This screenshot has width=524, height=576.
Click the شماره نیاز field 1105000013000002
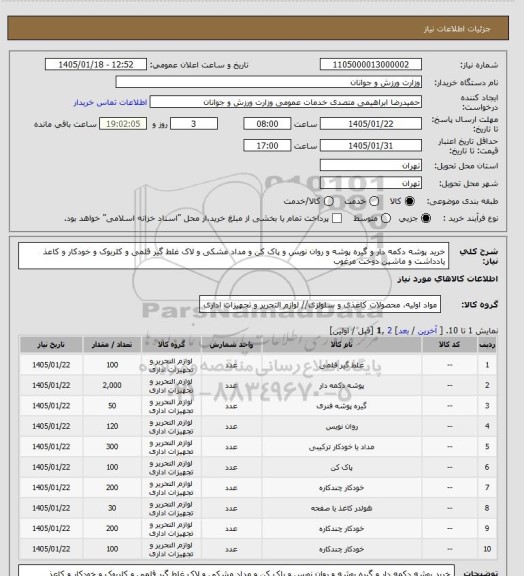click(371, 64)
